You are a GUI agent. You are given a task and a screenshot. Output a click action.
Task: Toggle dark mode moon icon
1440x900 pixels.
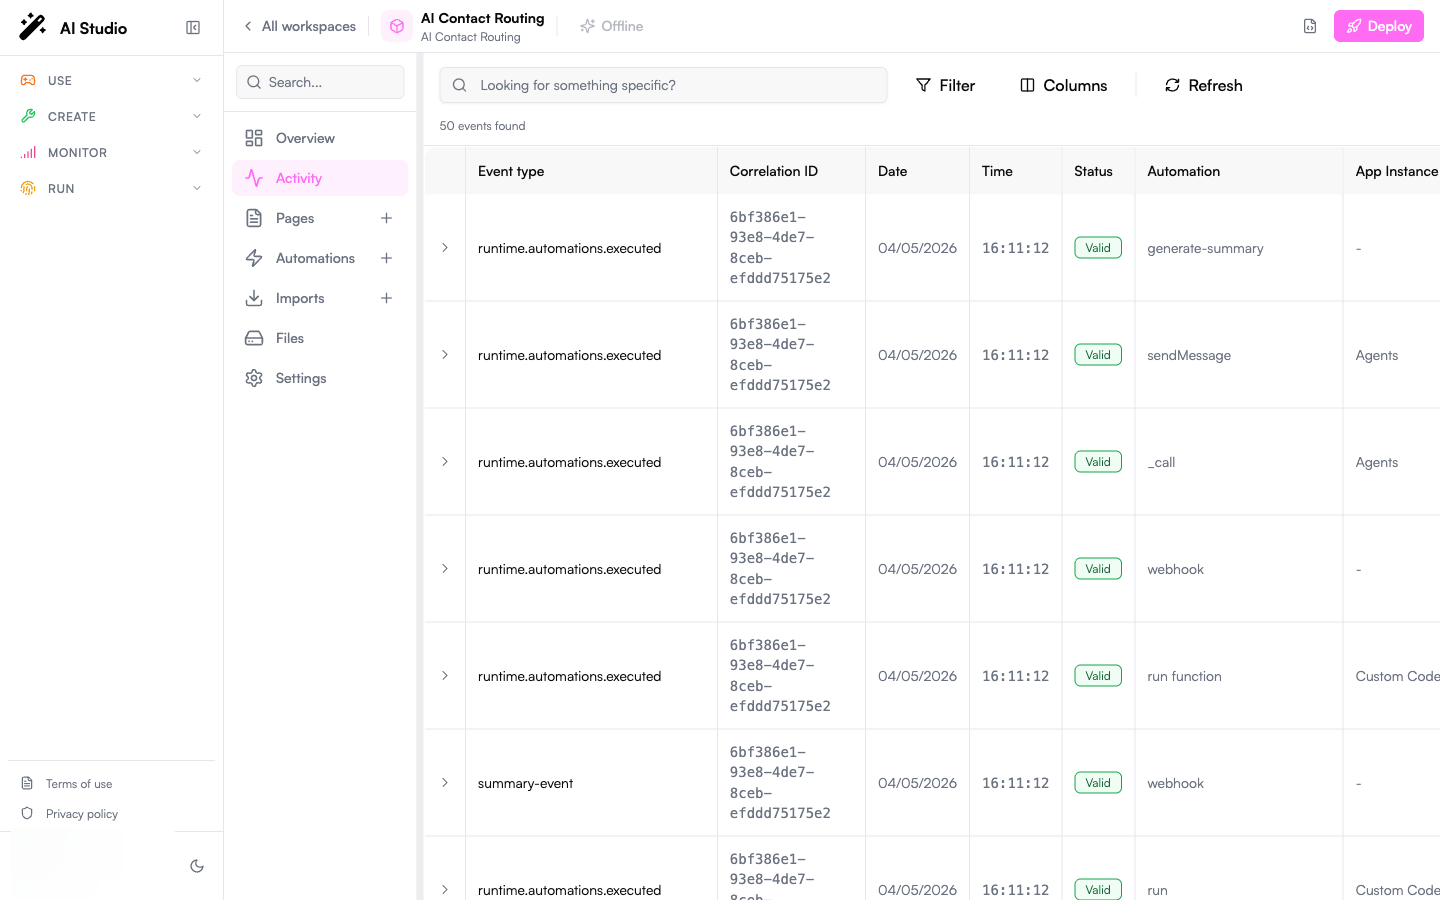197,866
